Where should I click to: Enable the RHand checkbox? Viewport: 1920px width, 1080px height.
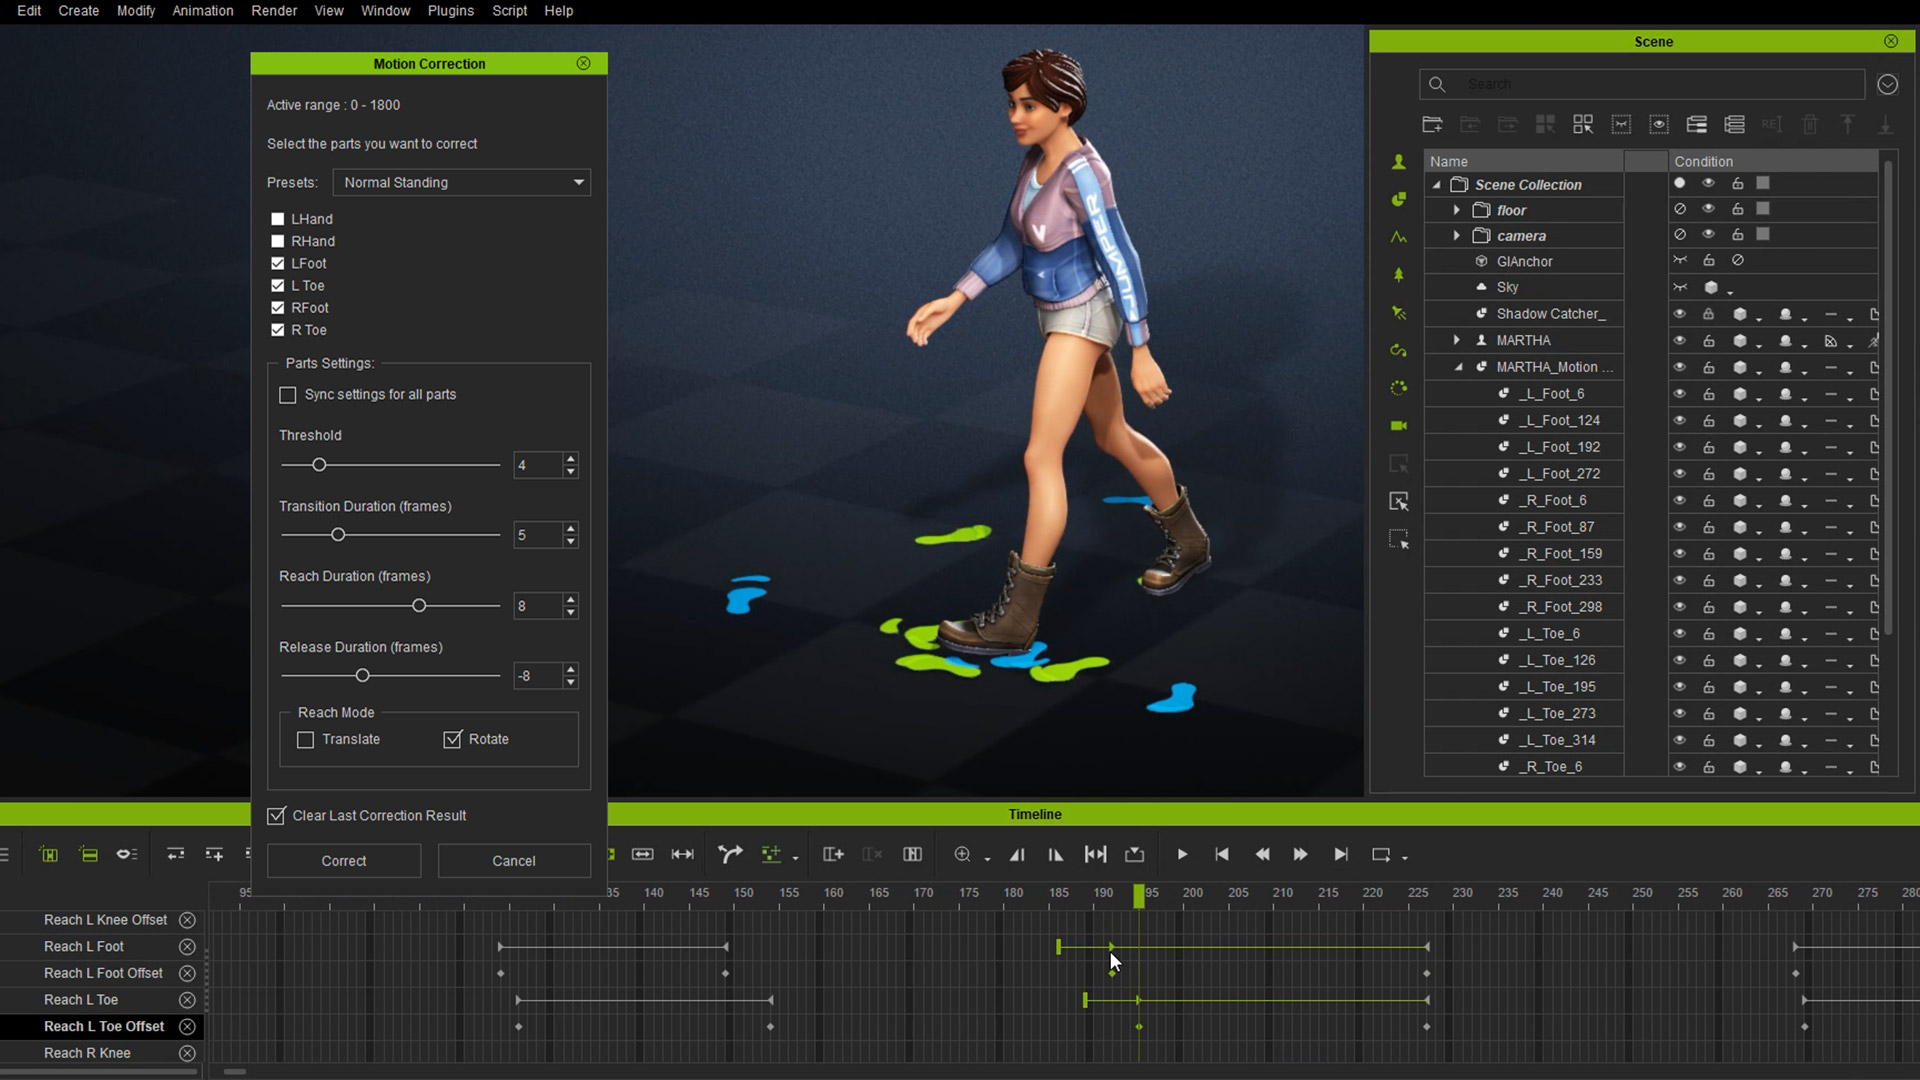point(278,241)
